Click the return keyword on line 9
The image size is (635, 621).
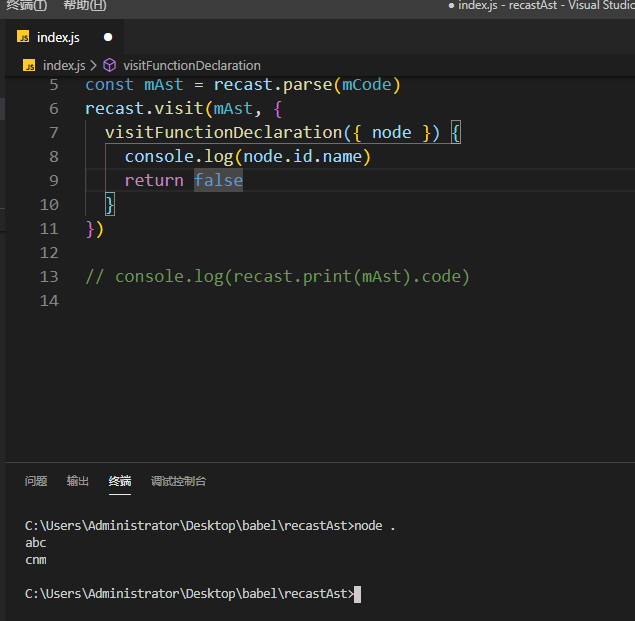[154, 180]
